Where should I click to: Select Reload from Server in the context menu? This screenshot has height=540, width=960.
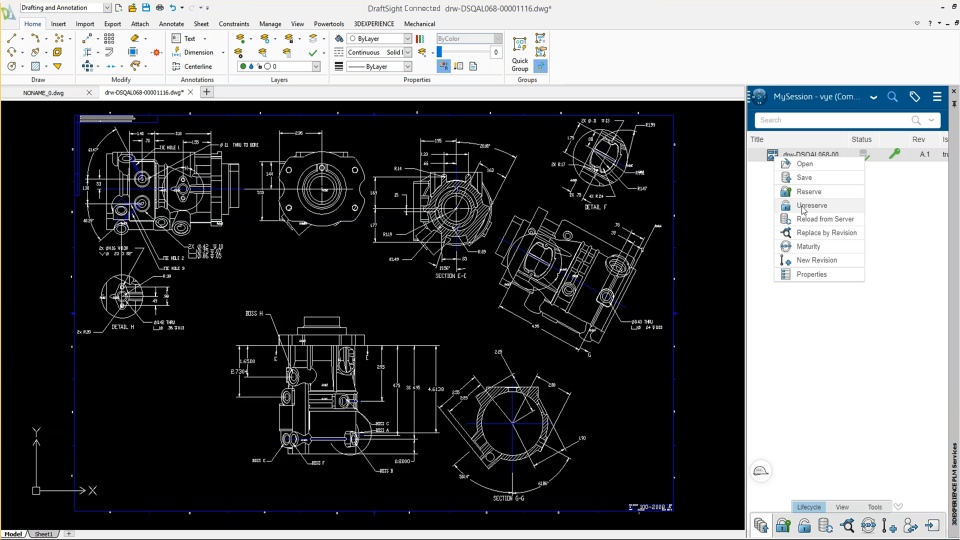[x=819, y=219]
